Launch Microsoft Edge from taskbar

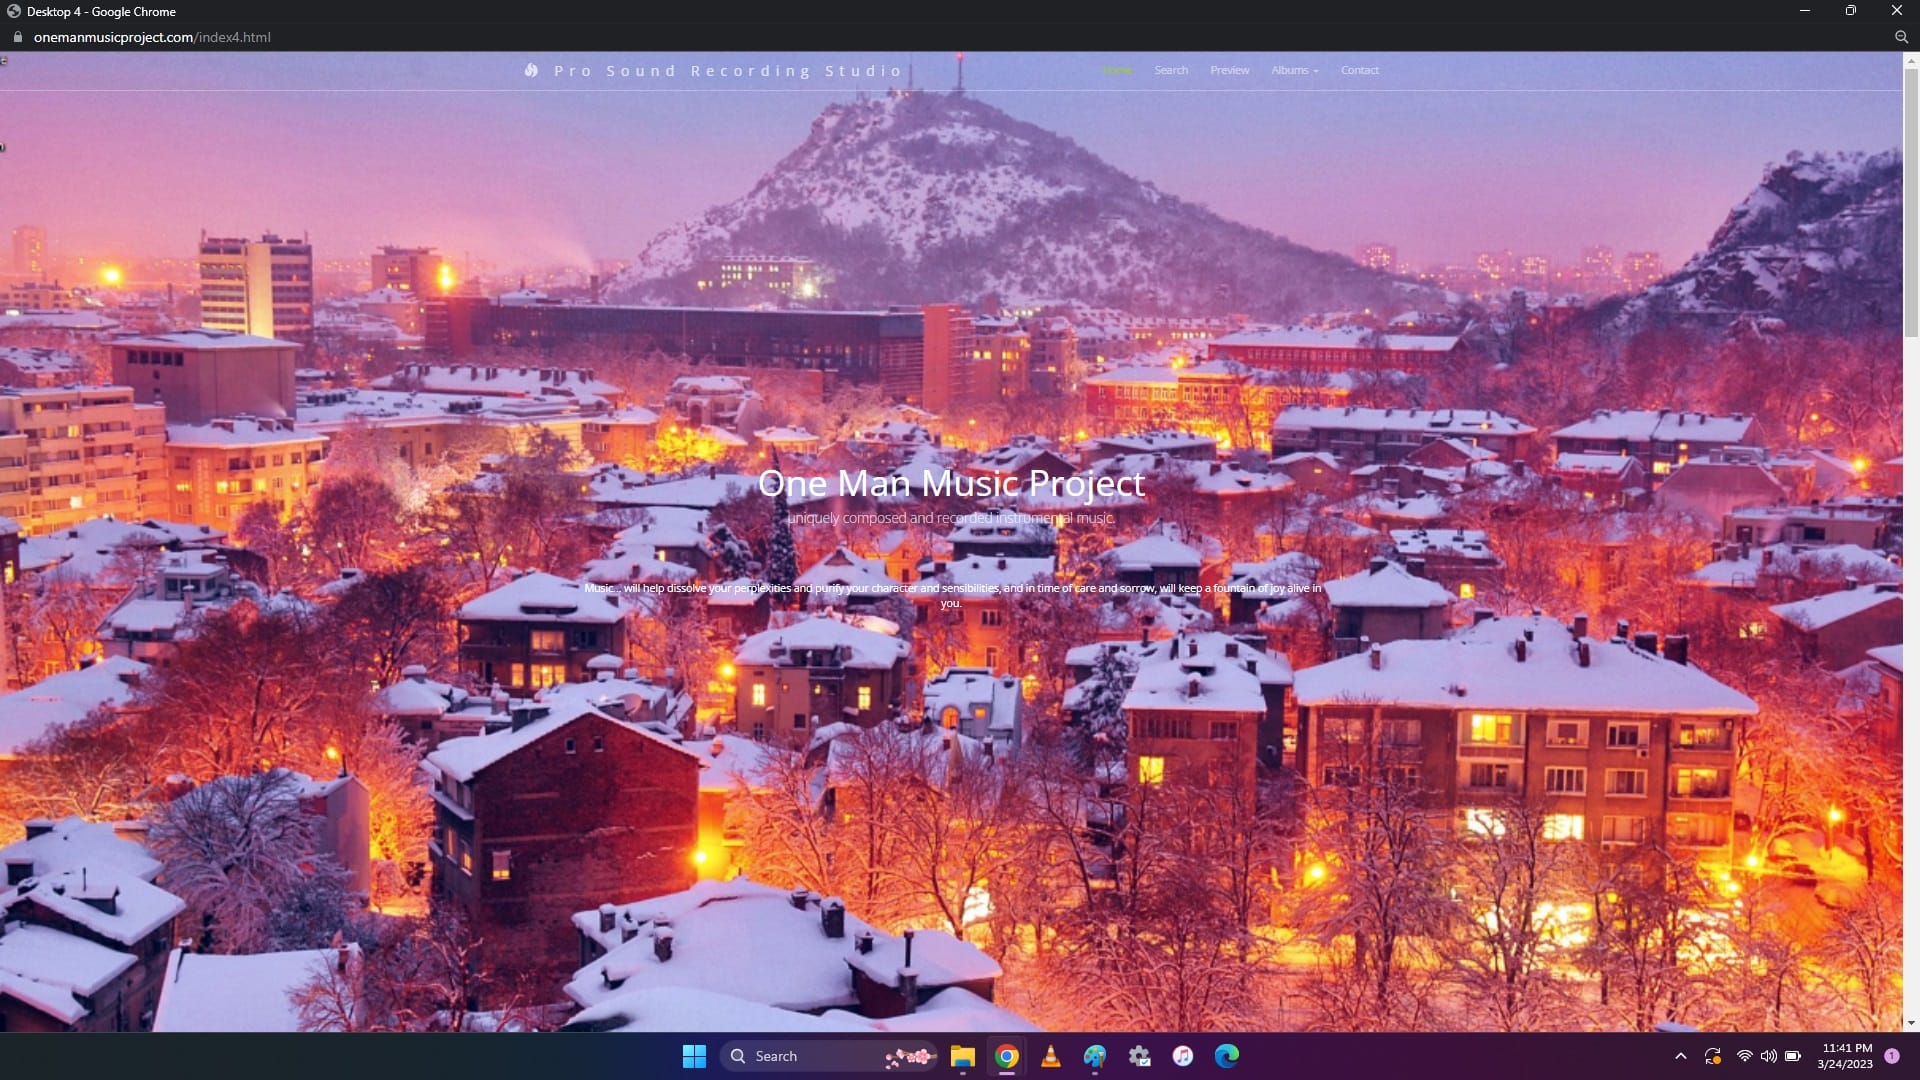click(x=1227, y=1056)
